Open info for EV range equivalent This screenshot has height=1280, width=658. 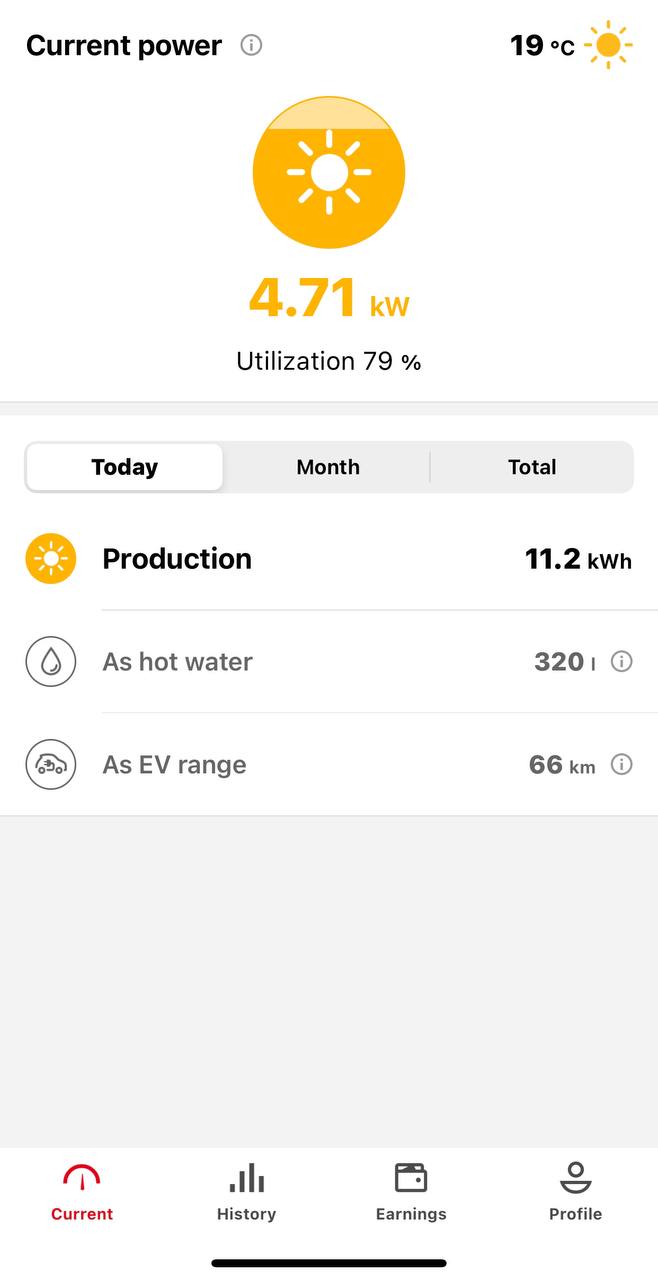tap(622, 765)
